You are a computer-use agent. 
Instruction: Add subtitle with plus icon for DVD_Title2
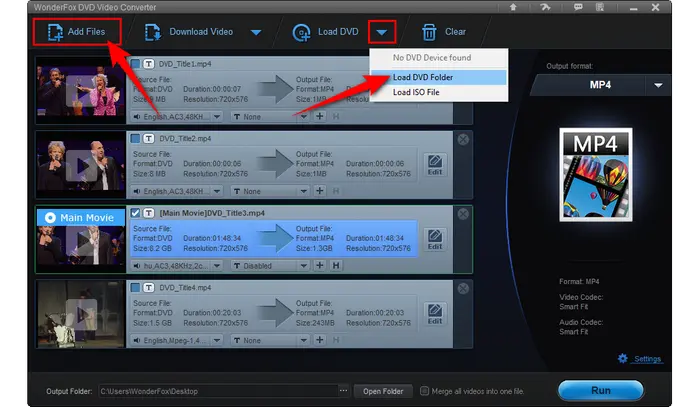320,191
